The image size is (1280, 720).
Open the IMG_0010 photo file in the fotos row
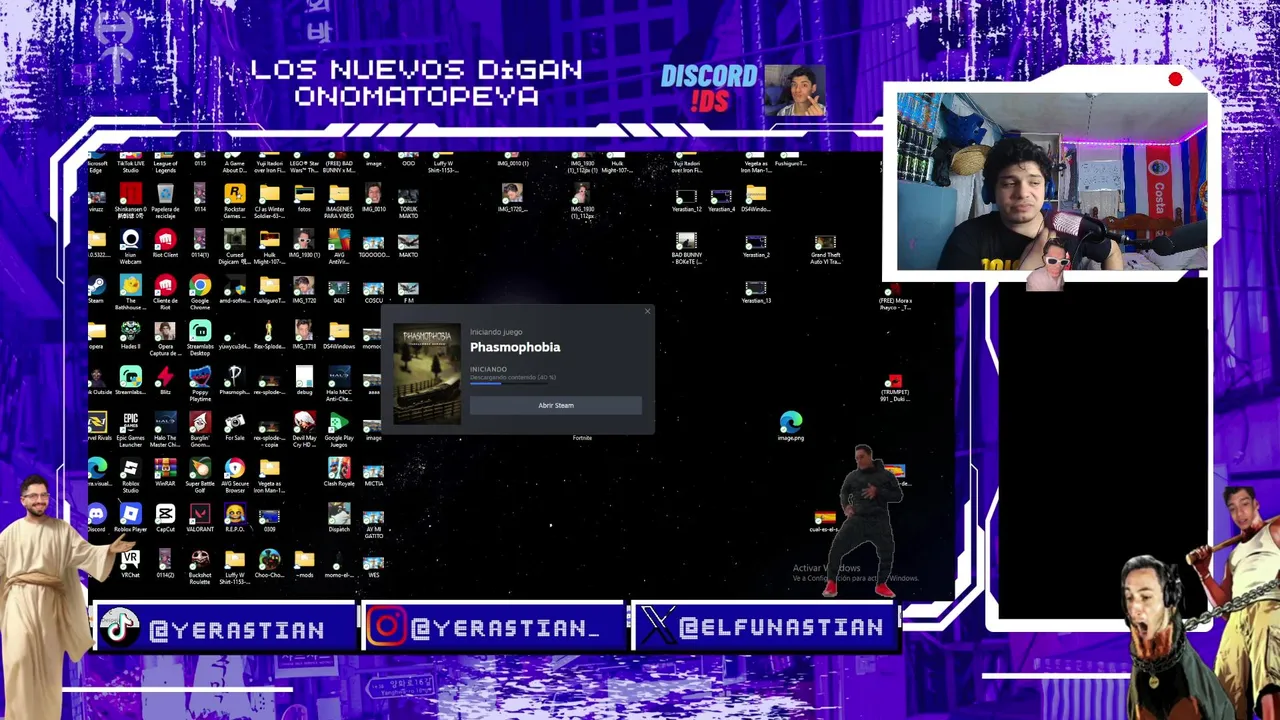point(373,193)
